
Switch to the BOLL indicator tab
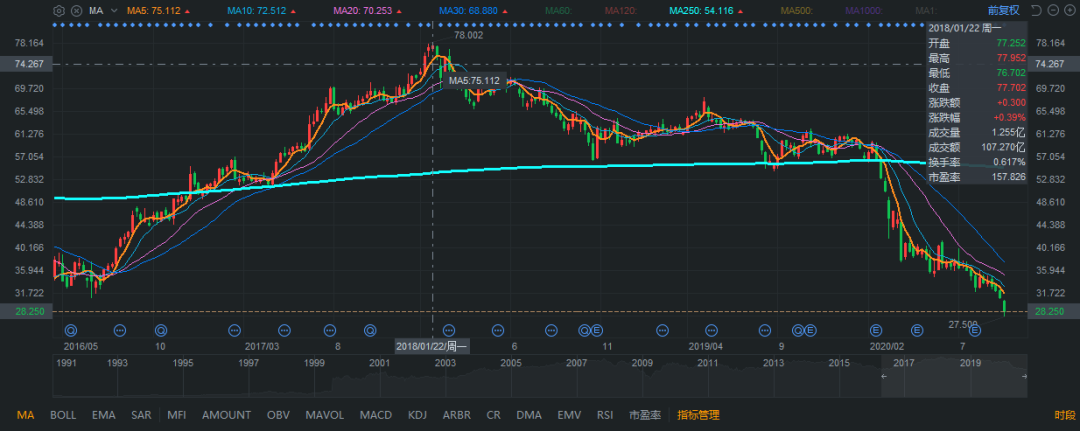63,415
